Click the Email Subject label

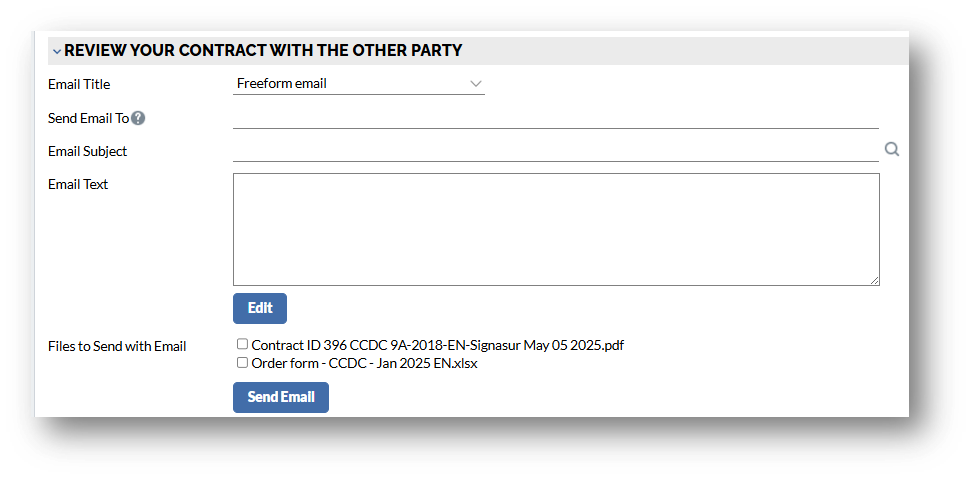pyautogui.click(x=88, y=152)
